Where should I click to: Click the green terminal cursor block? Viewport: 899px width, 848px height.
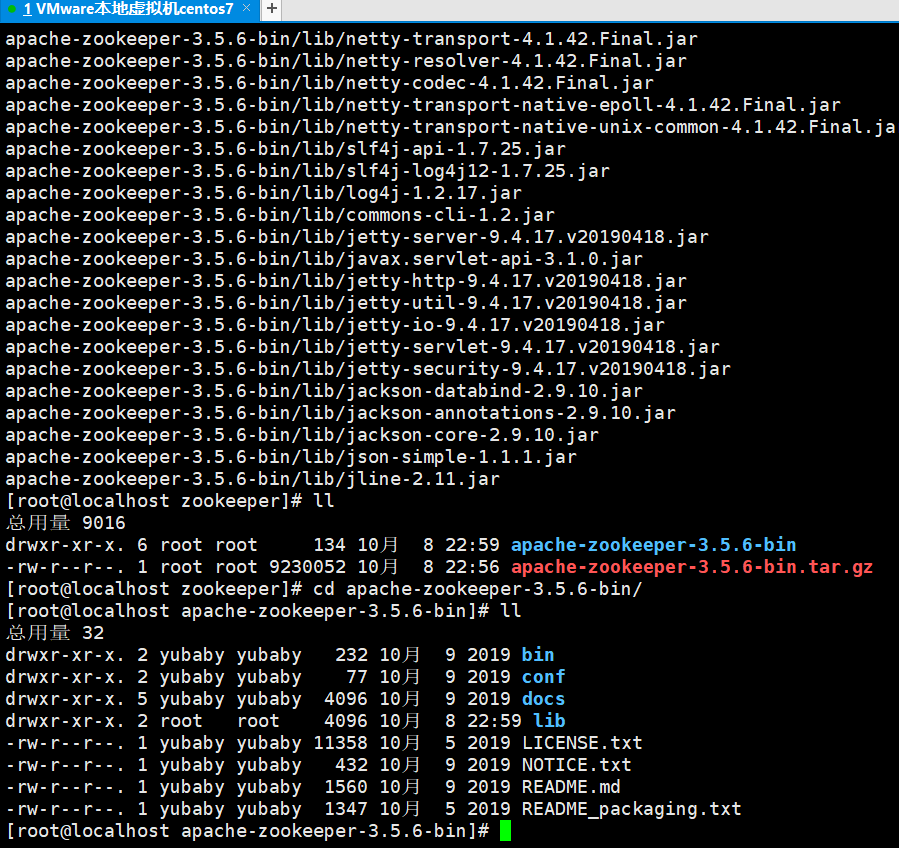(505, 831)
